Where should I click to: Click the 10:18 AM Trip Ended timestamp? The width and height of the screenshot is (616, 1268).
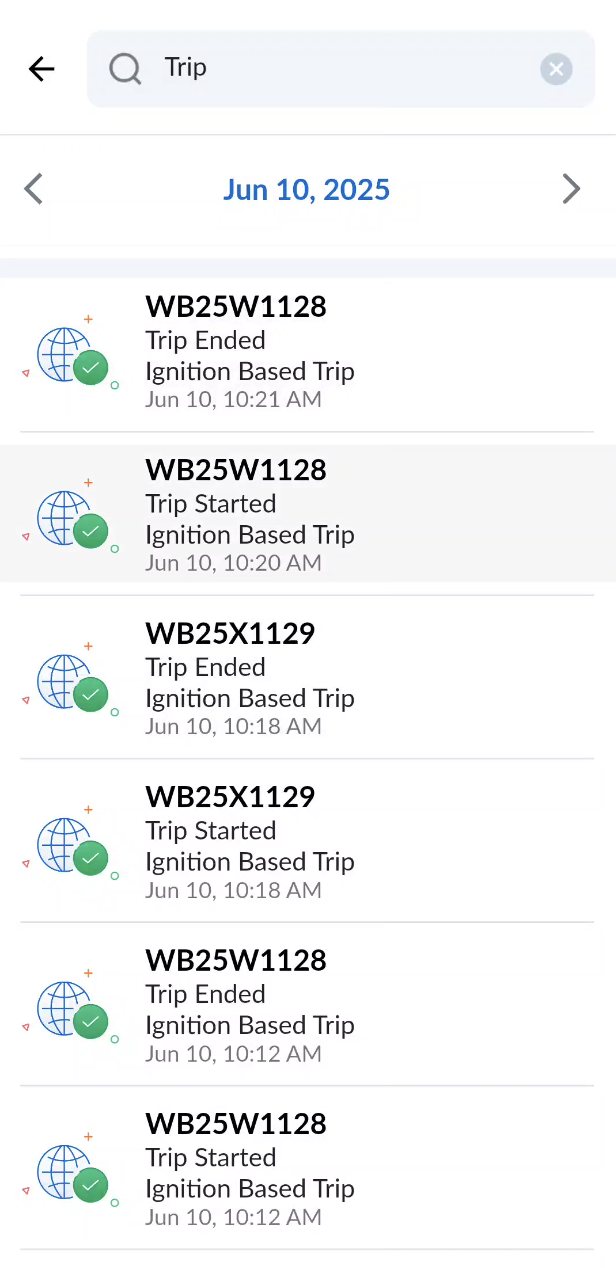coord(233,727)
